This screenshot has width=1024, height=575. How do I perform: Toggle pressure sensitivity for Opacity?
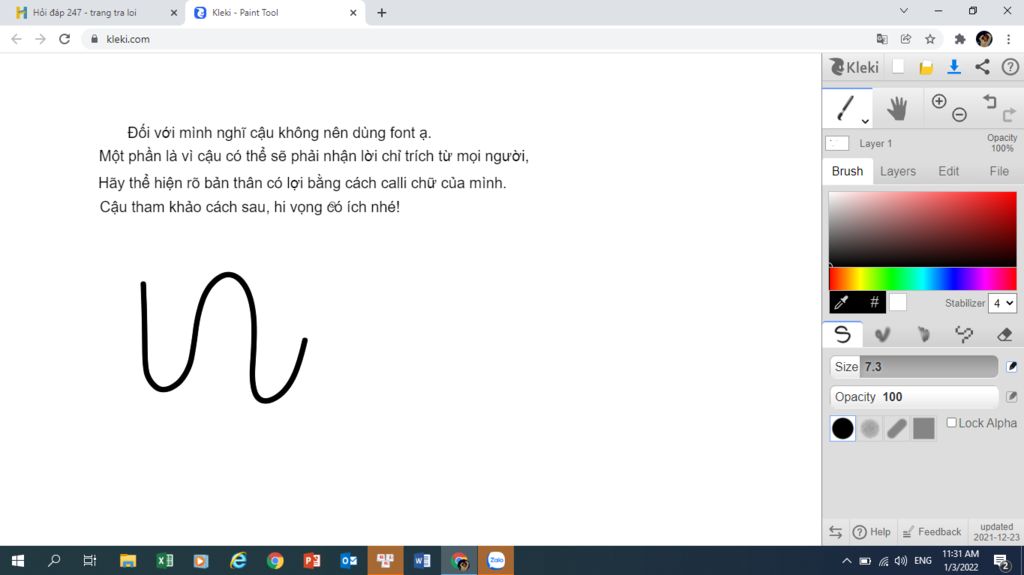(x=1012, y=397)
